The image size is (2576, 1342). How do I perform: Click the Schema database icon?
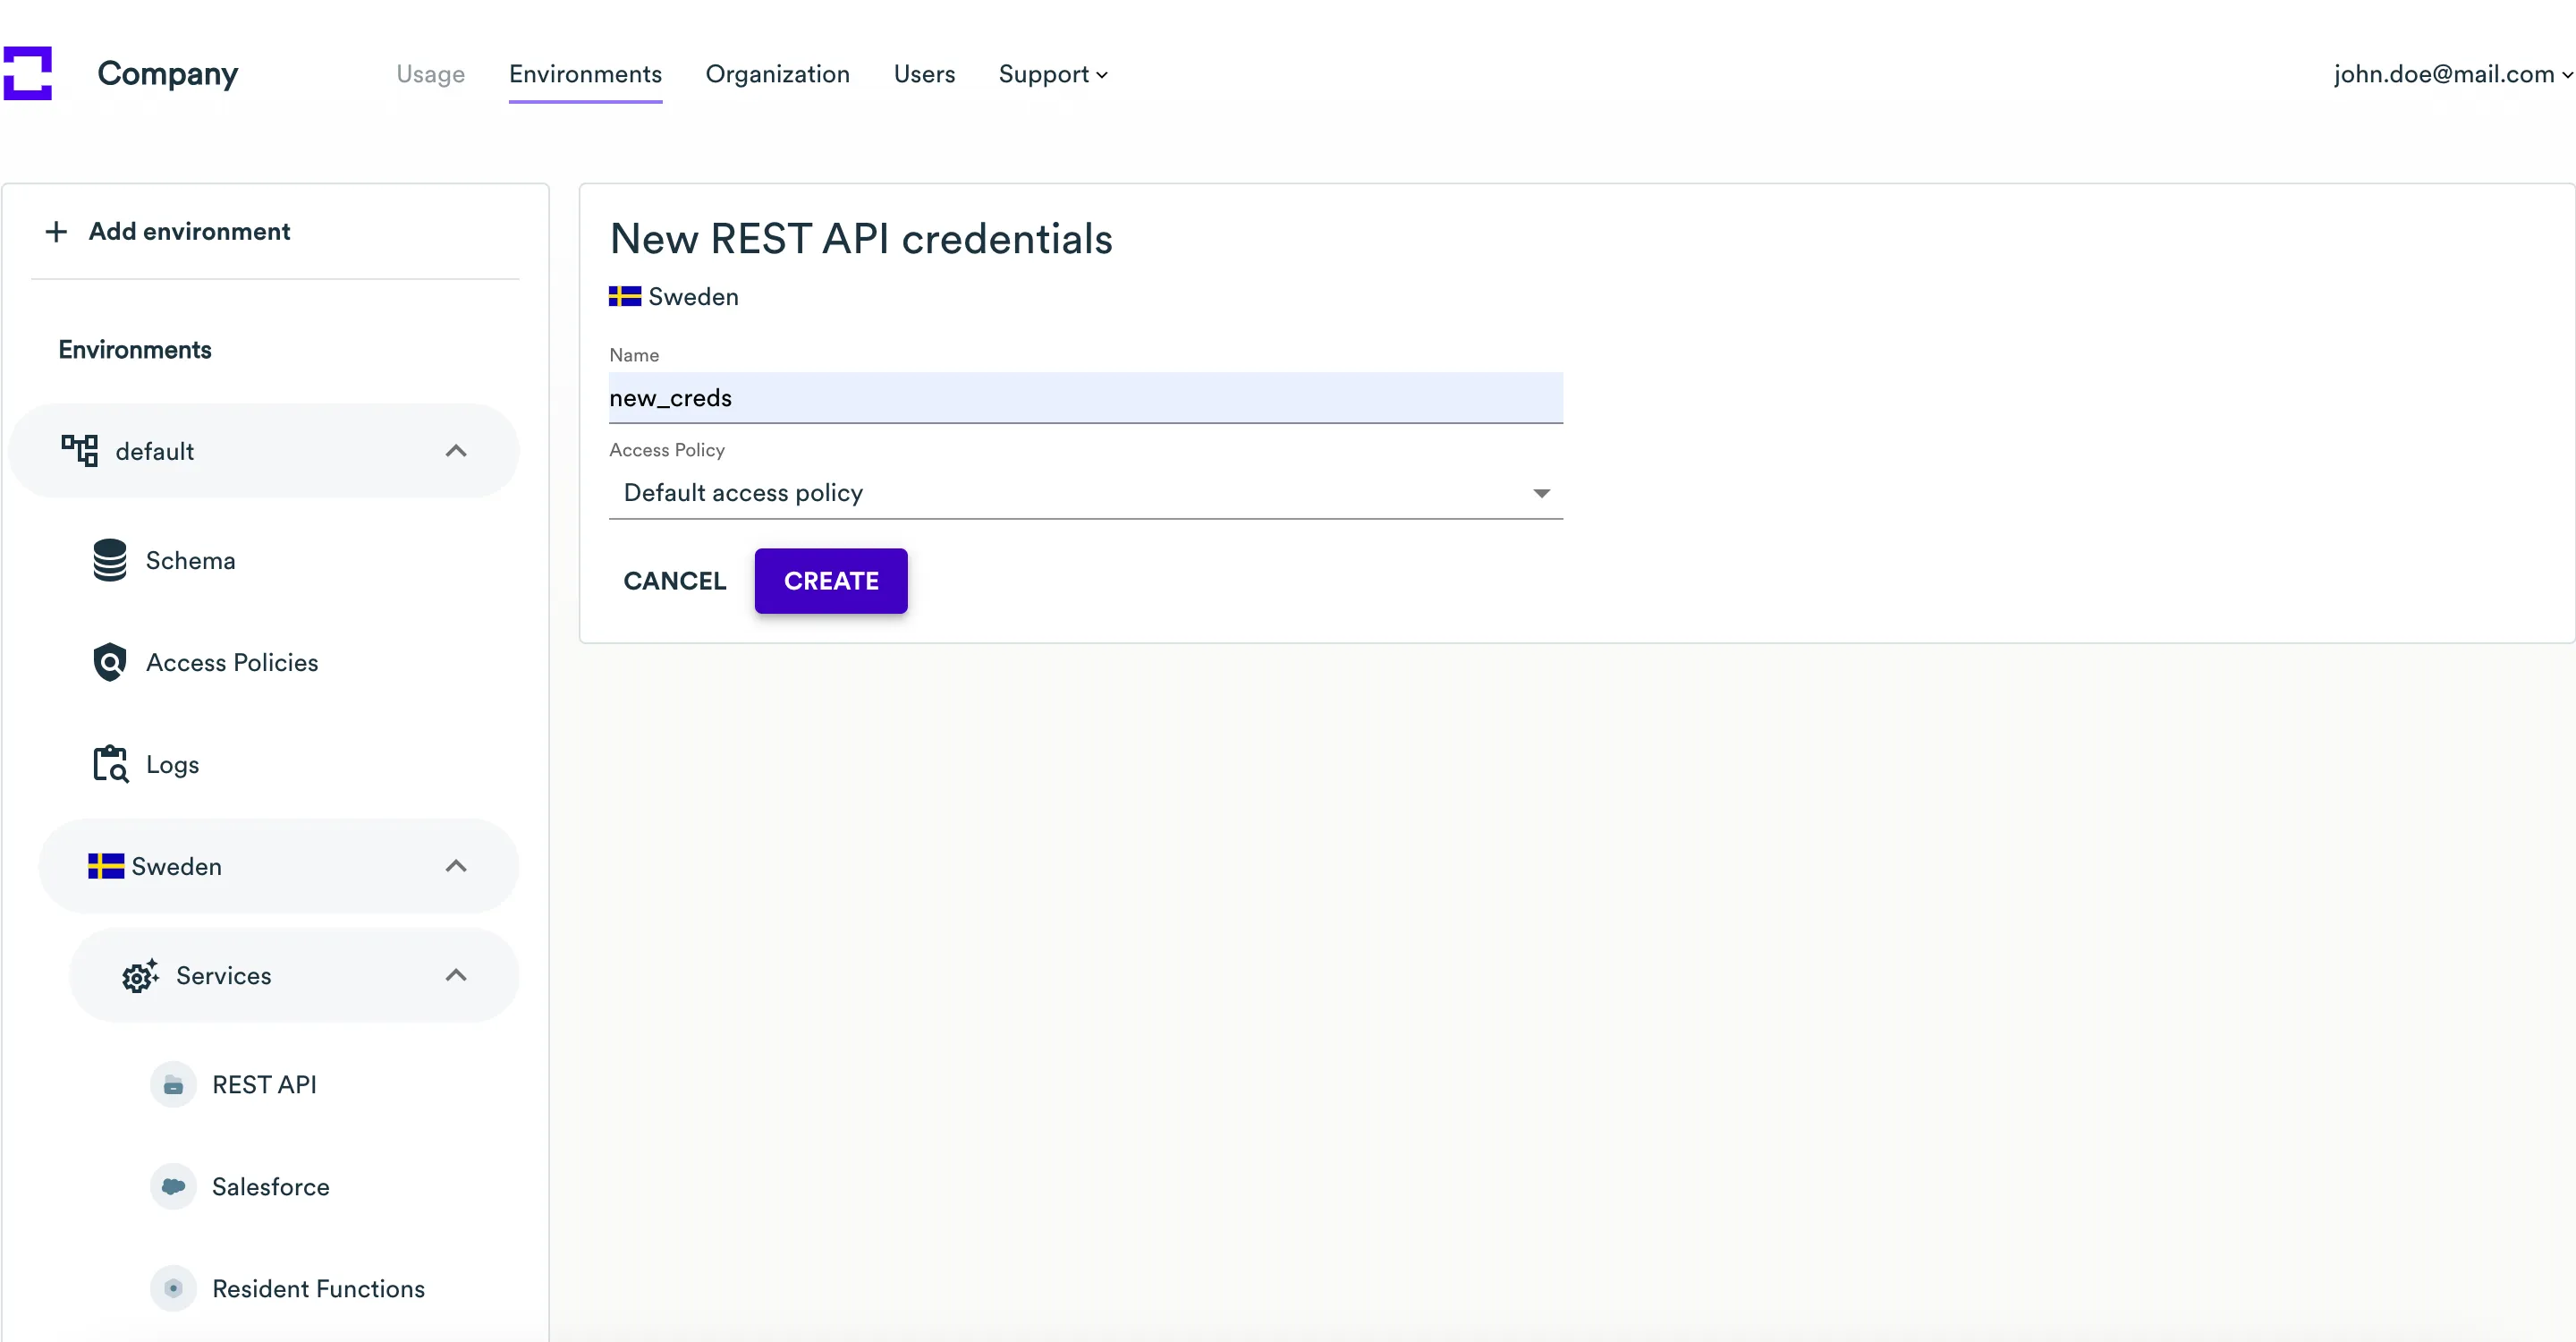coord(110,560)
